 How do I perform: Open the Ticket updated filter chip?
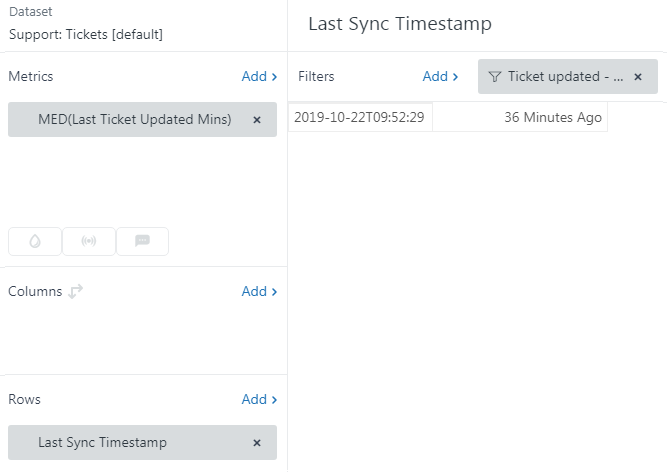tap(565, 77)
